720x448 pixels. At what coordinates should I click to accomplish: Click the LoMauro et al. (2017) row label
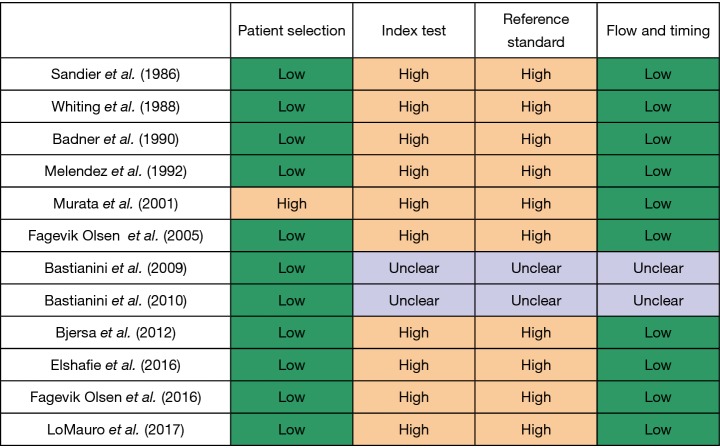point(116,429)
